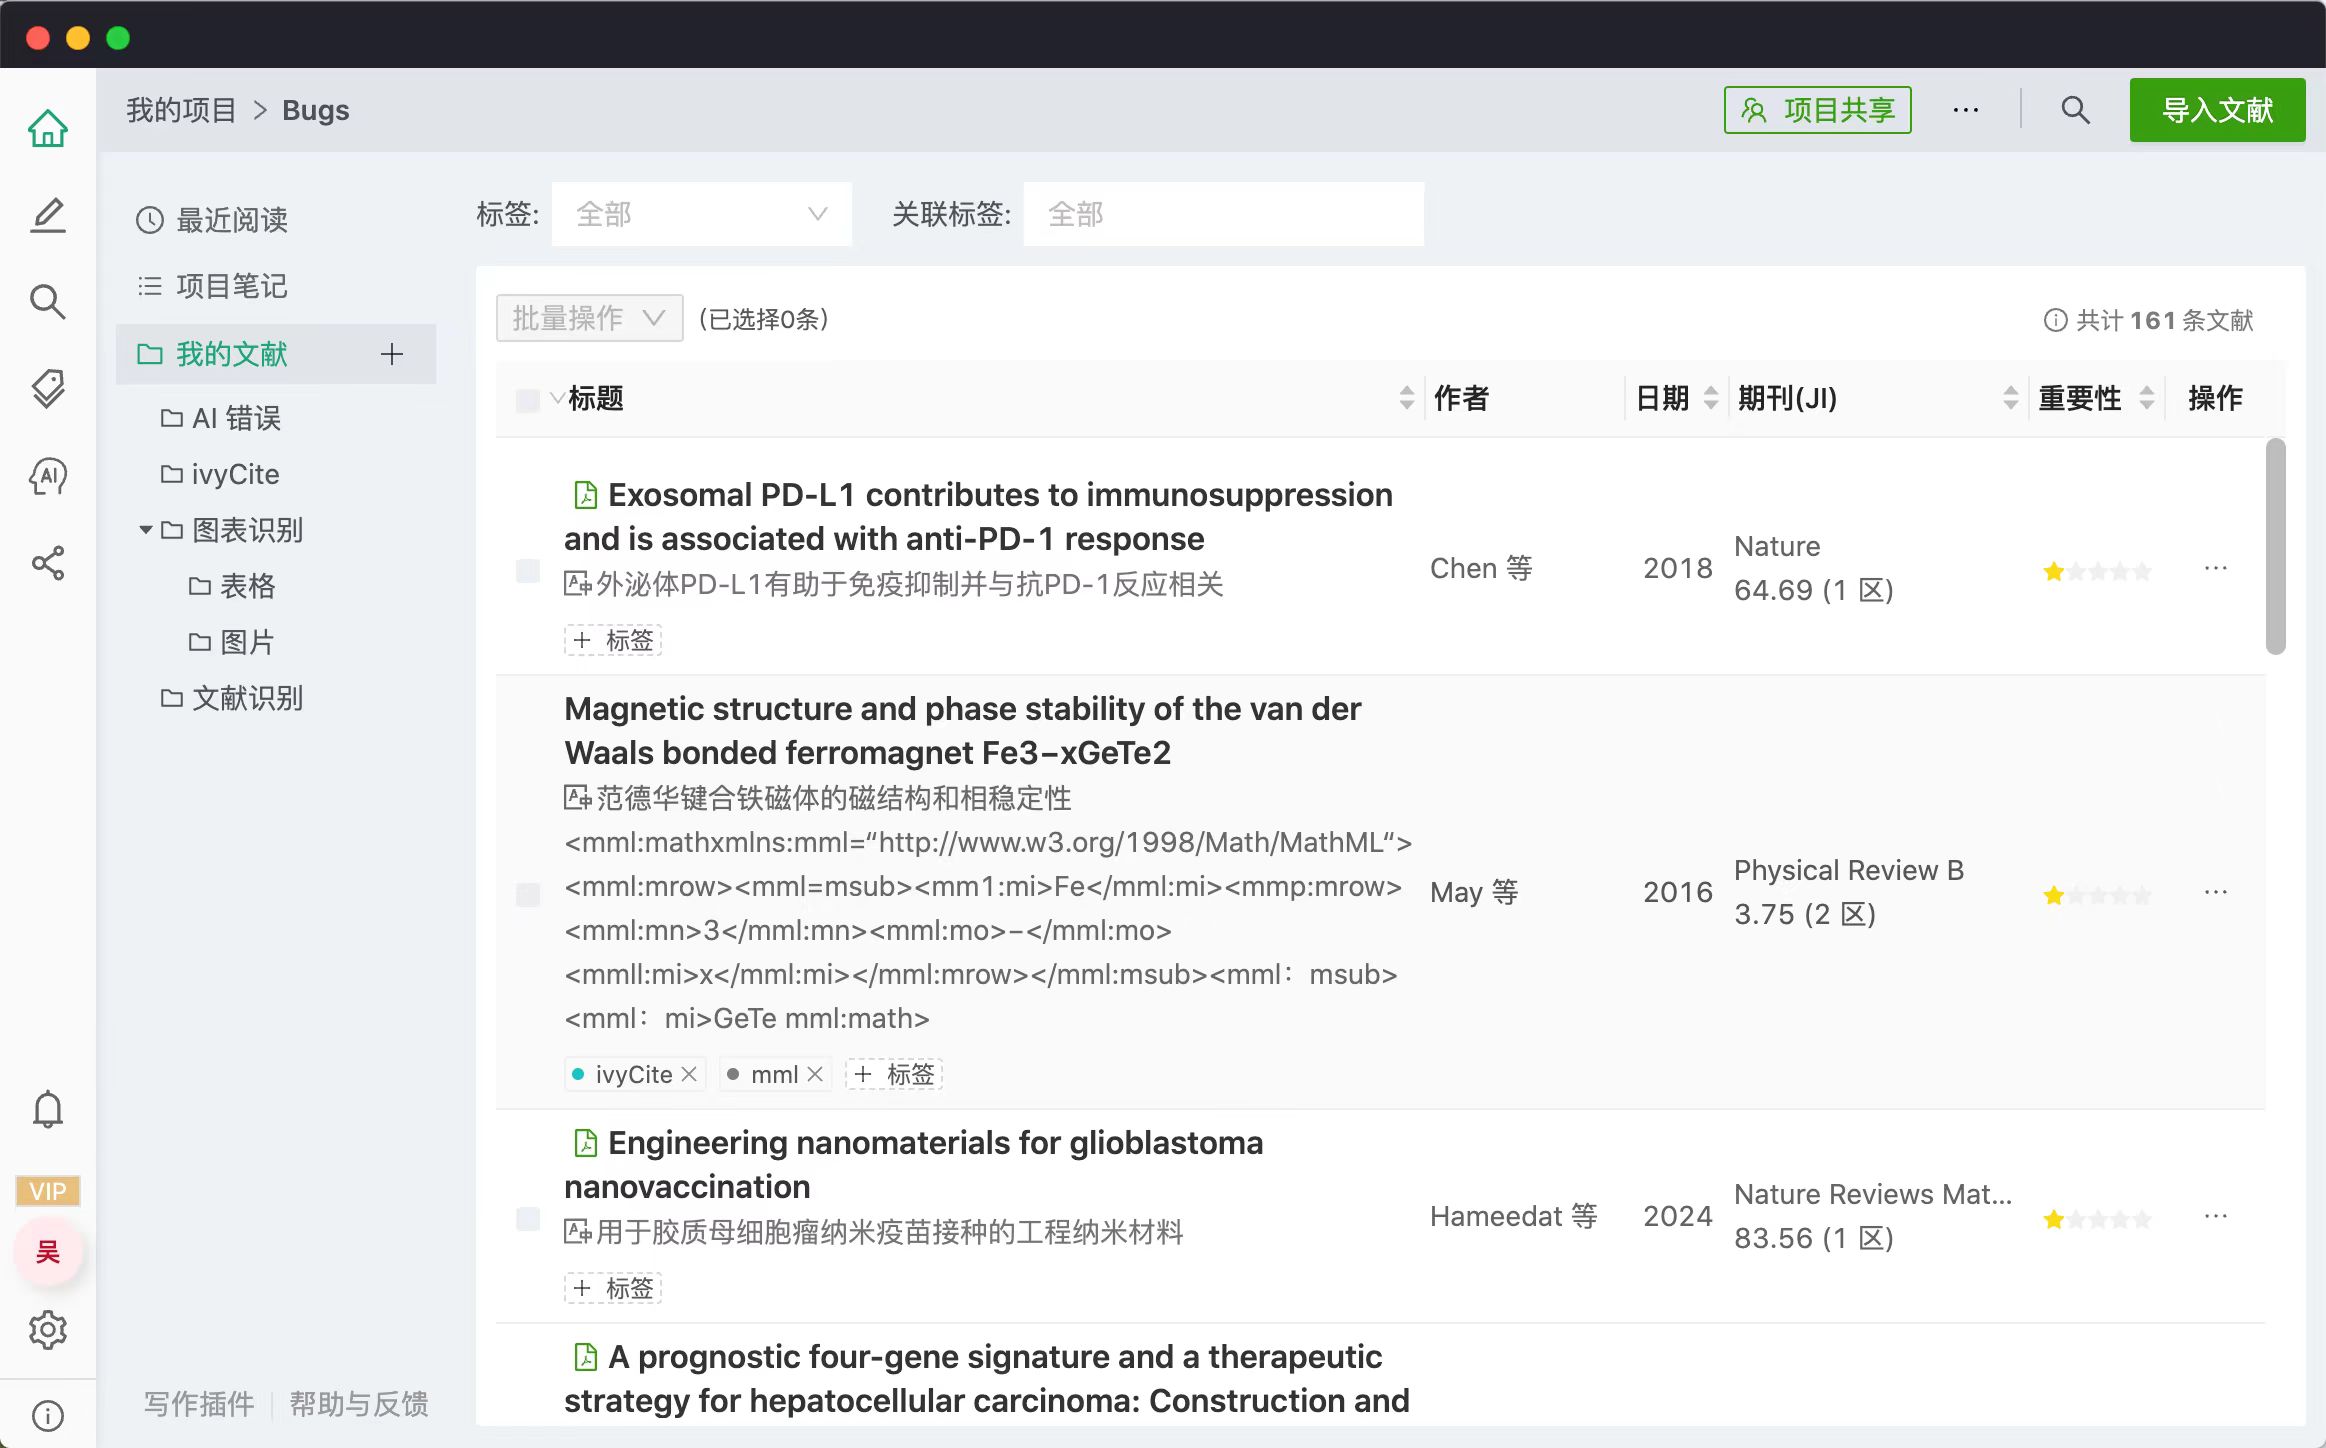Add a 标签 to Exosomal PD-L1 paper
2326x1448 pixels.
613,640
